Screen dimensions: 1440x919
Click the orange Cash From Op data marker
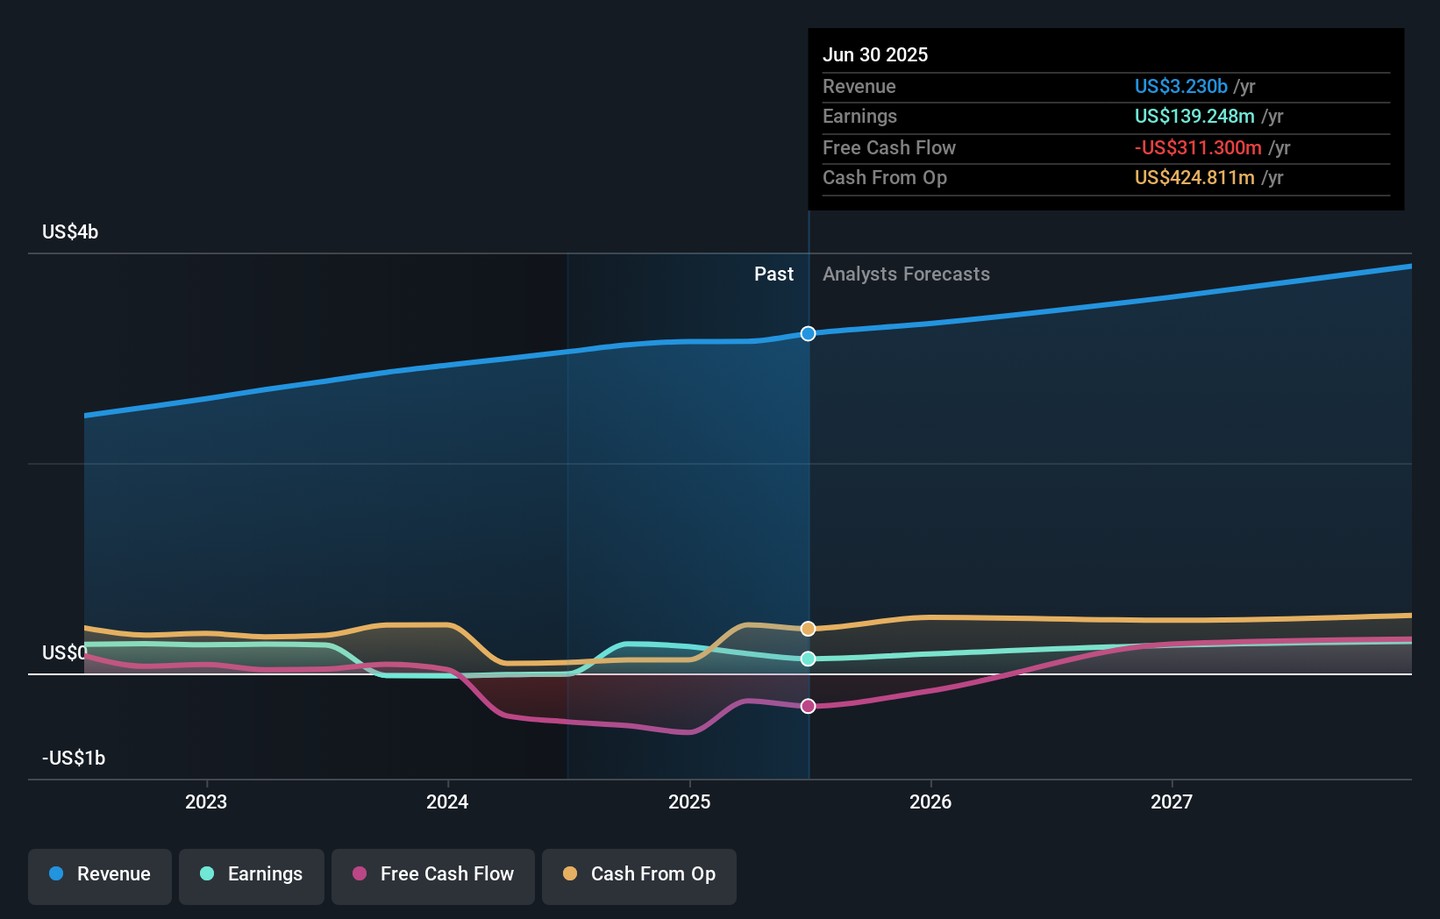pos(808,629)
